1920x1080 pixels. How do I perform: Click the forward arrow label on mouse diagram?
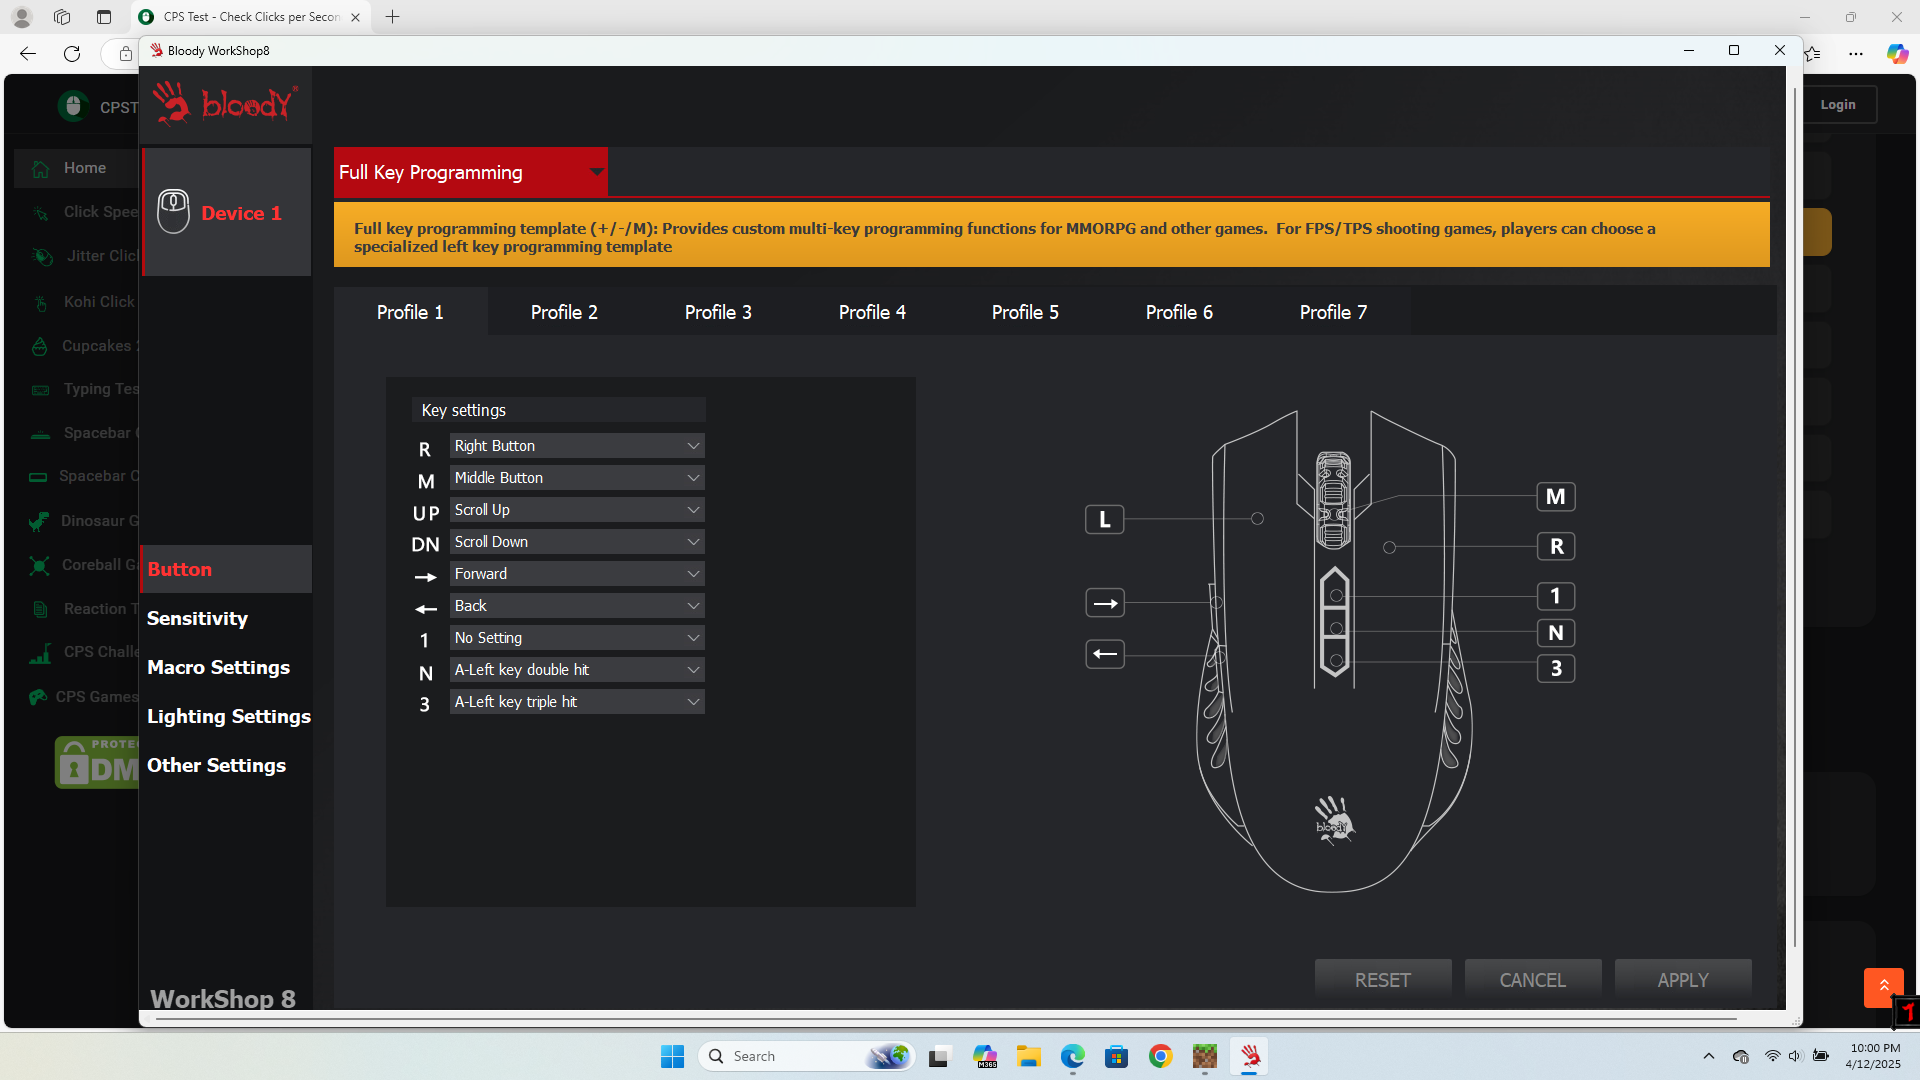[1104, 603]
